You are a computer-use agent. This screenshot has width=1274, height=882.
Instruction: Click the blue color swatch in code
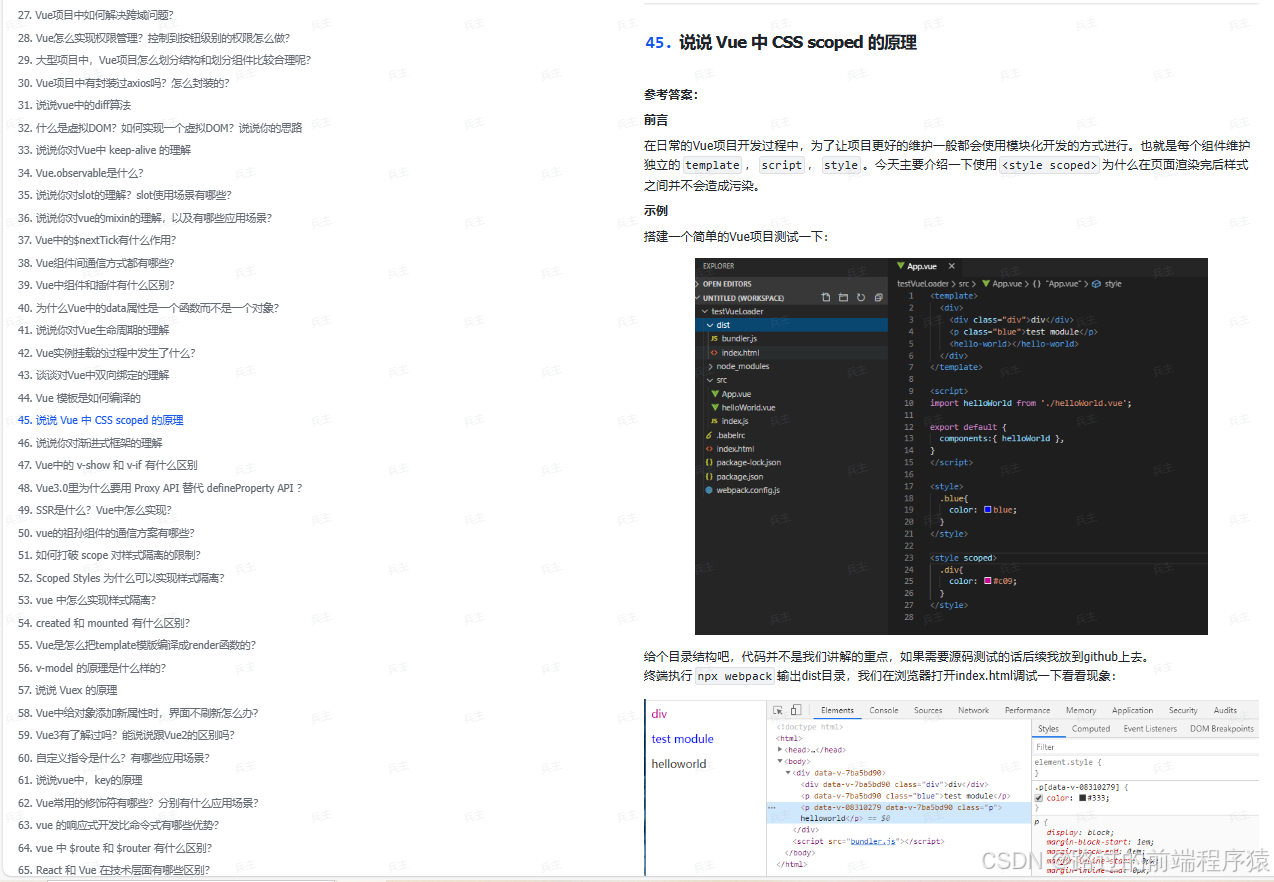tap(988, 509)
